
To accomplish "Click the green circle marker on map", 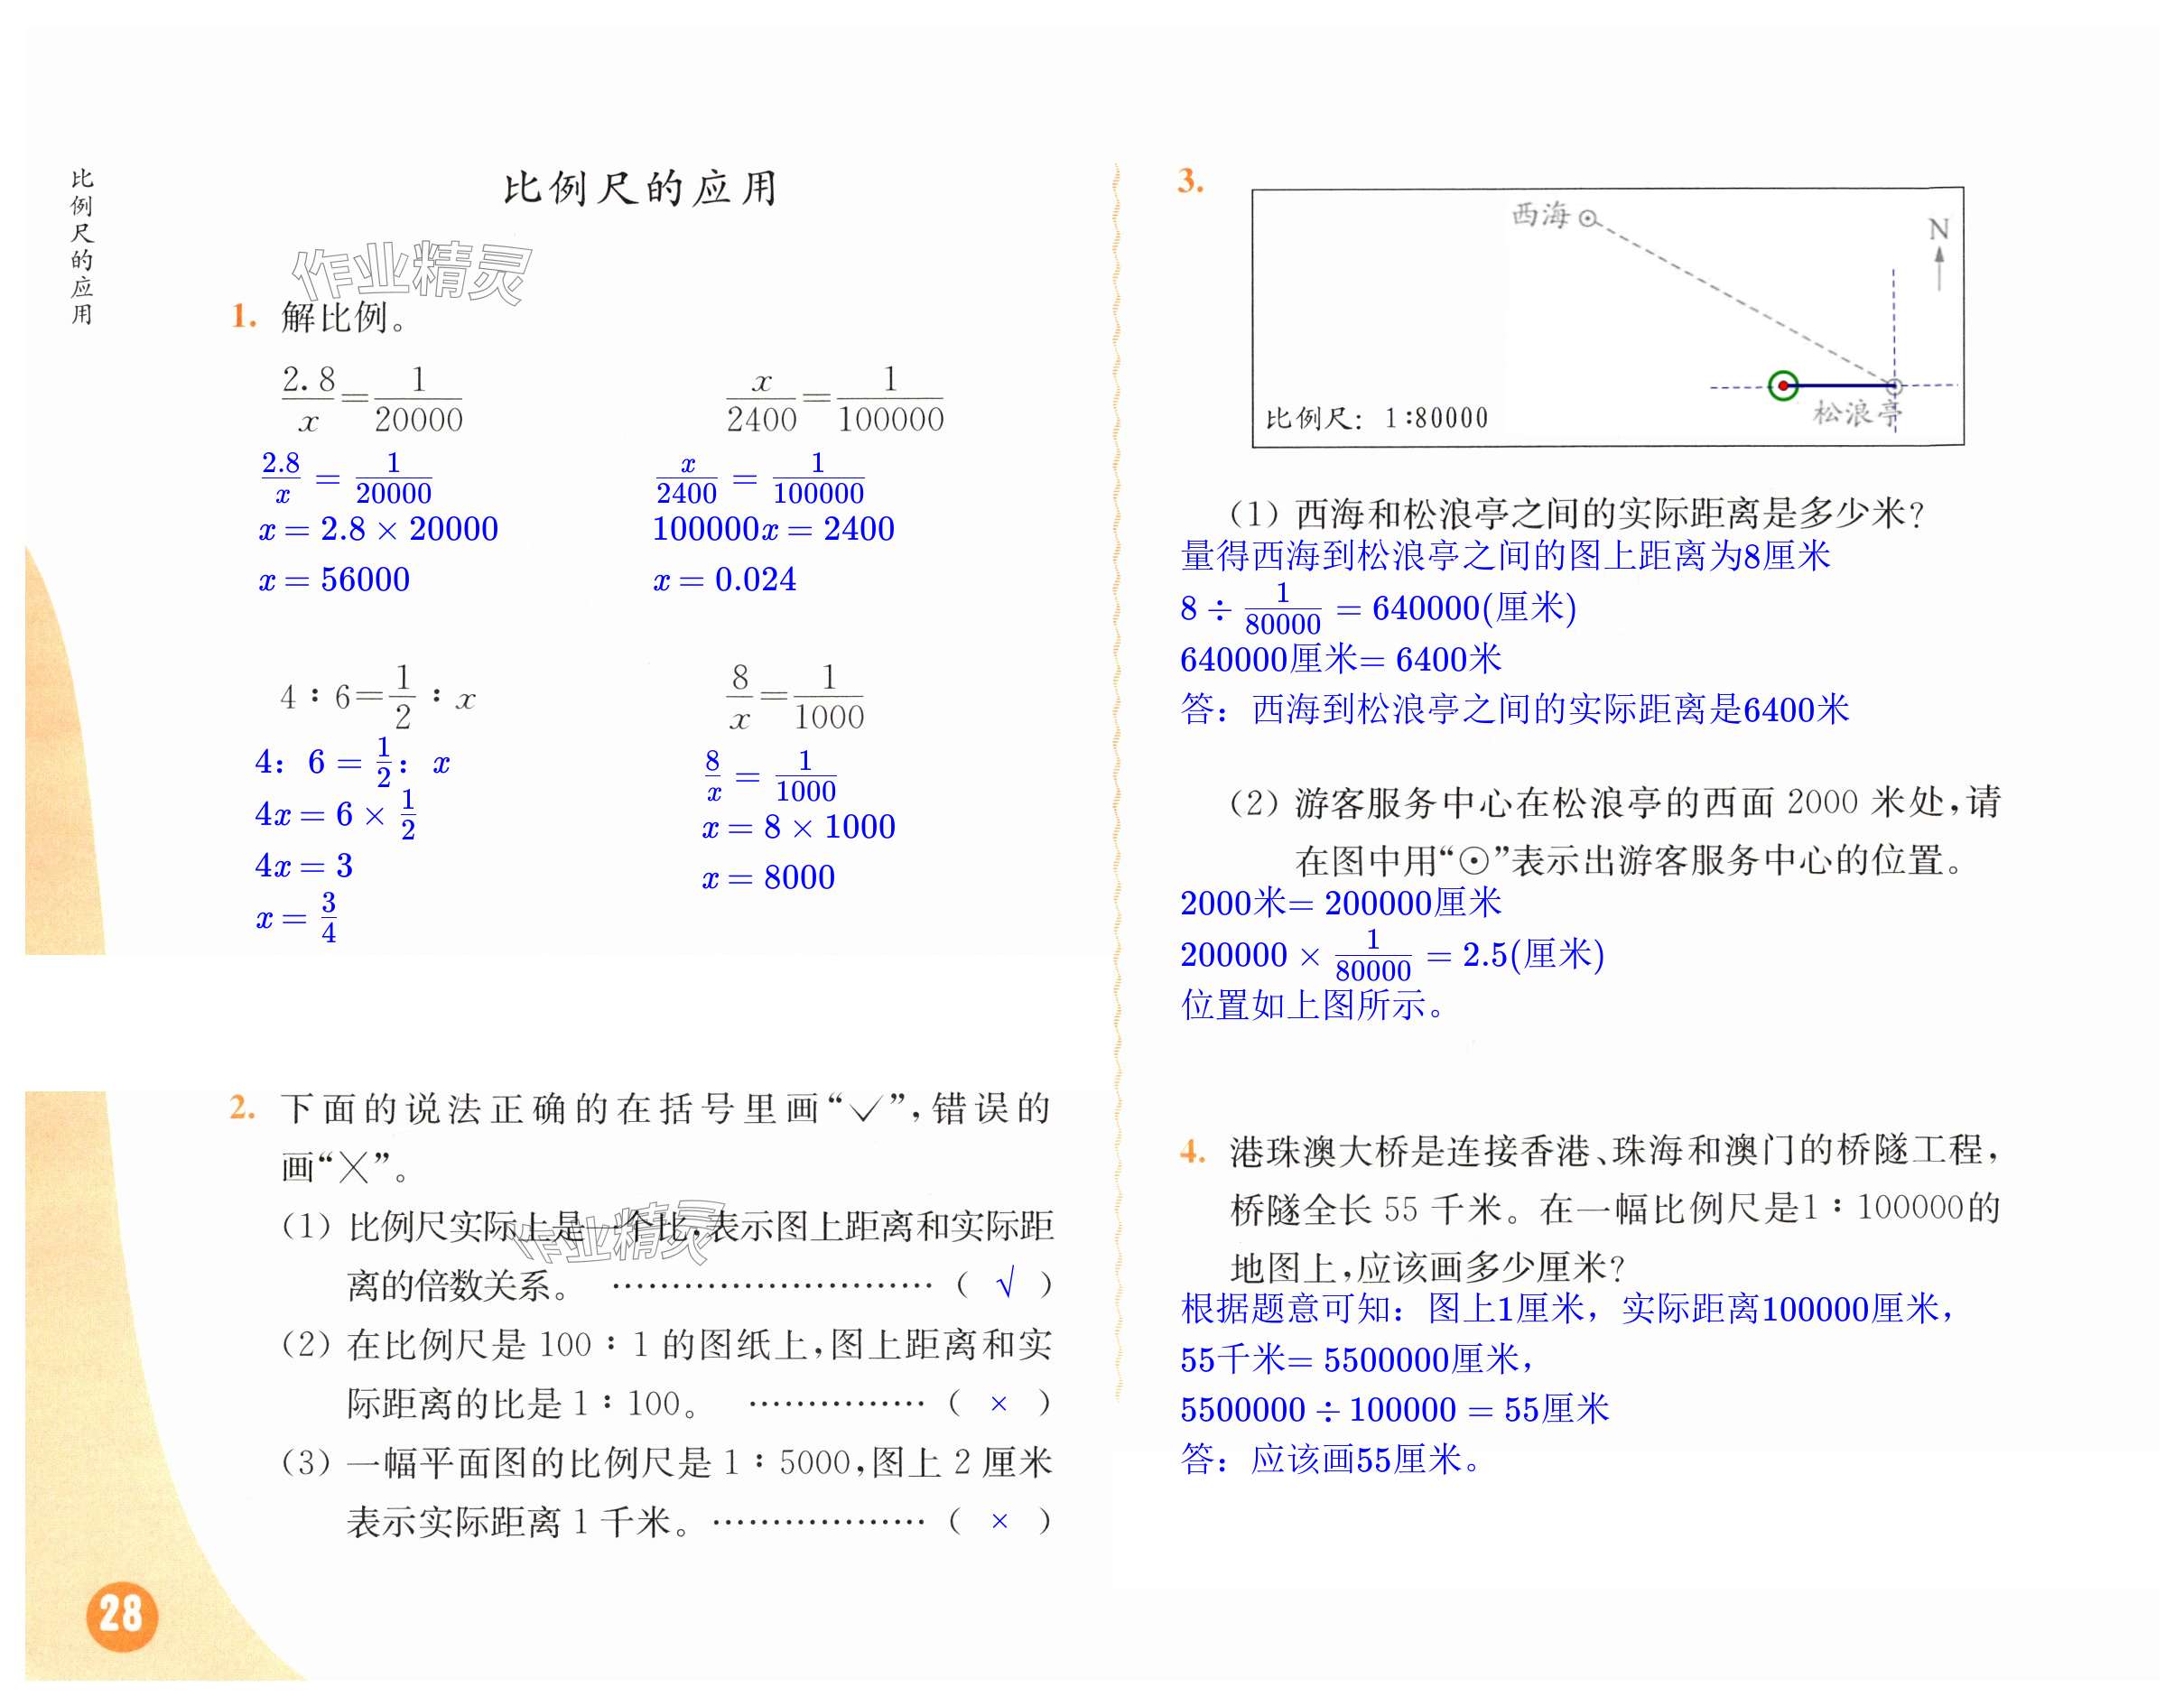I will [1783, 385].
